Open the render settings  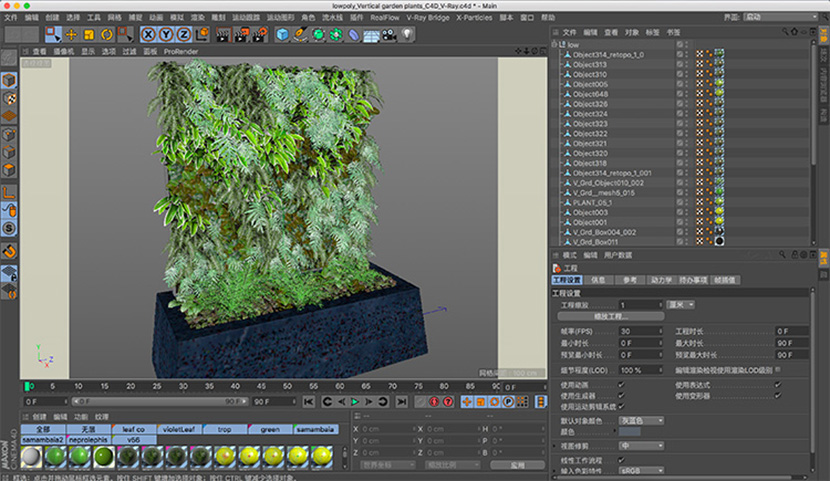(x=260, y=35)
